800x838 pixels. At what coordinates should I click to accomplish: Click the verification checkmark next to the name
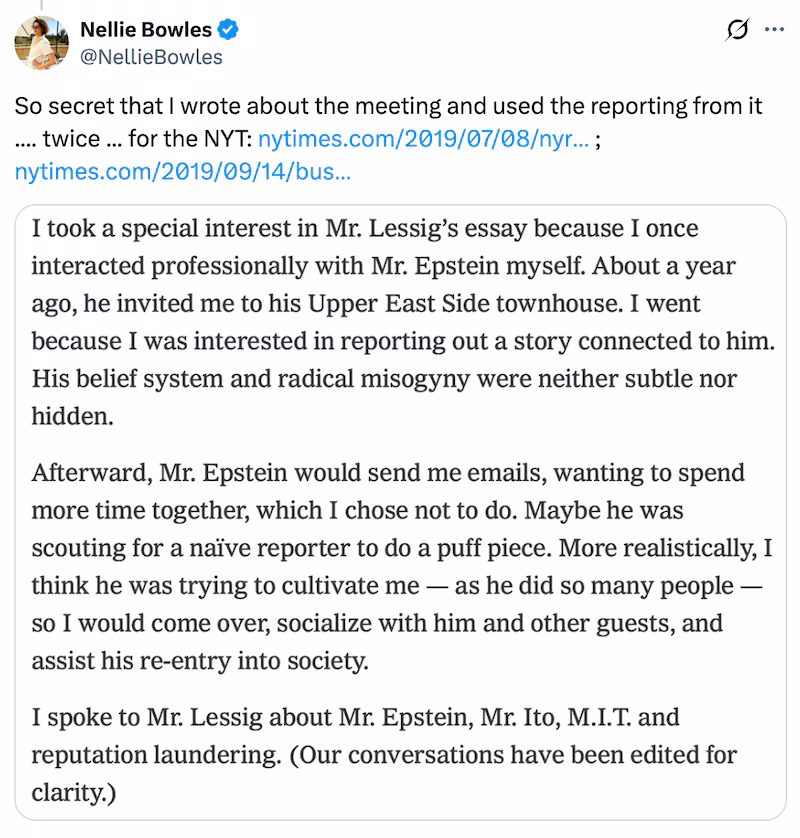(227, 30)
